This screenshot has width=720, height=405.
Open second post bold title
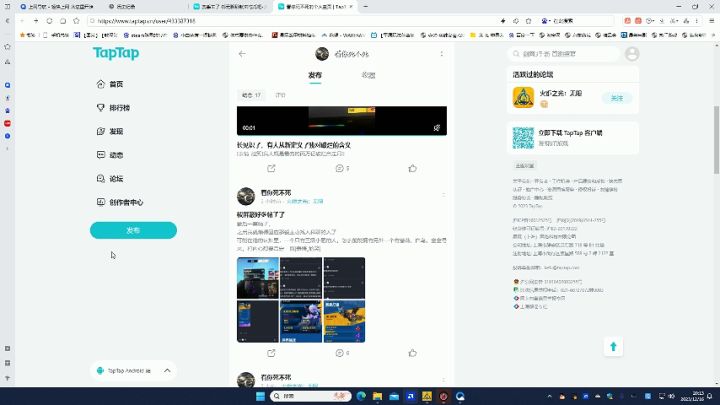click(261, 214)
